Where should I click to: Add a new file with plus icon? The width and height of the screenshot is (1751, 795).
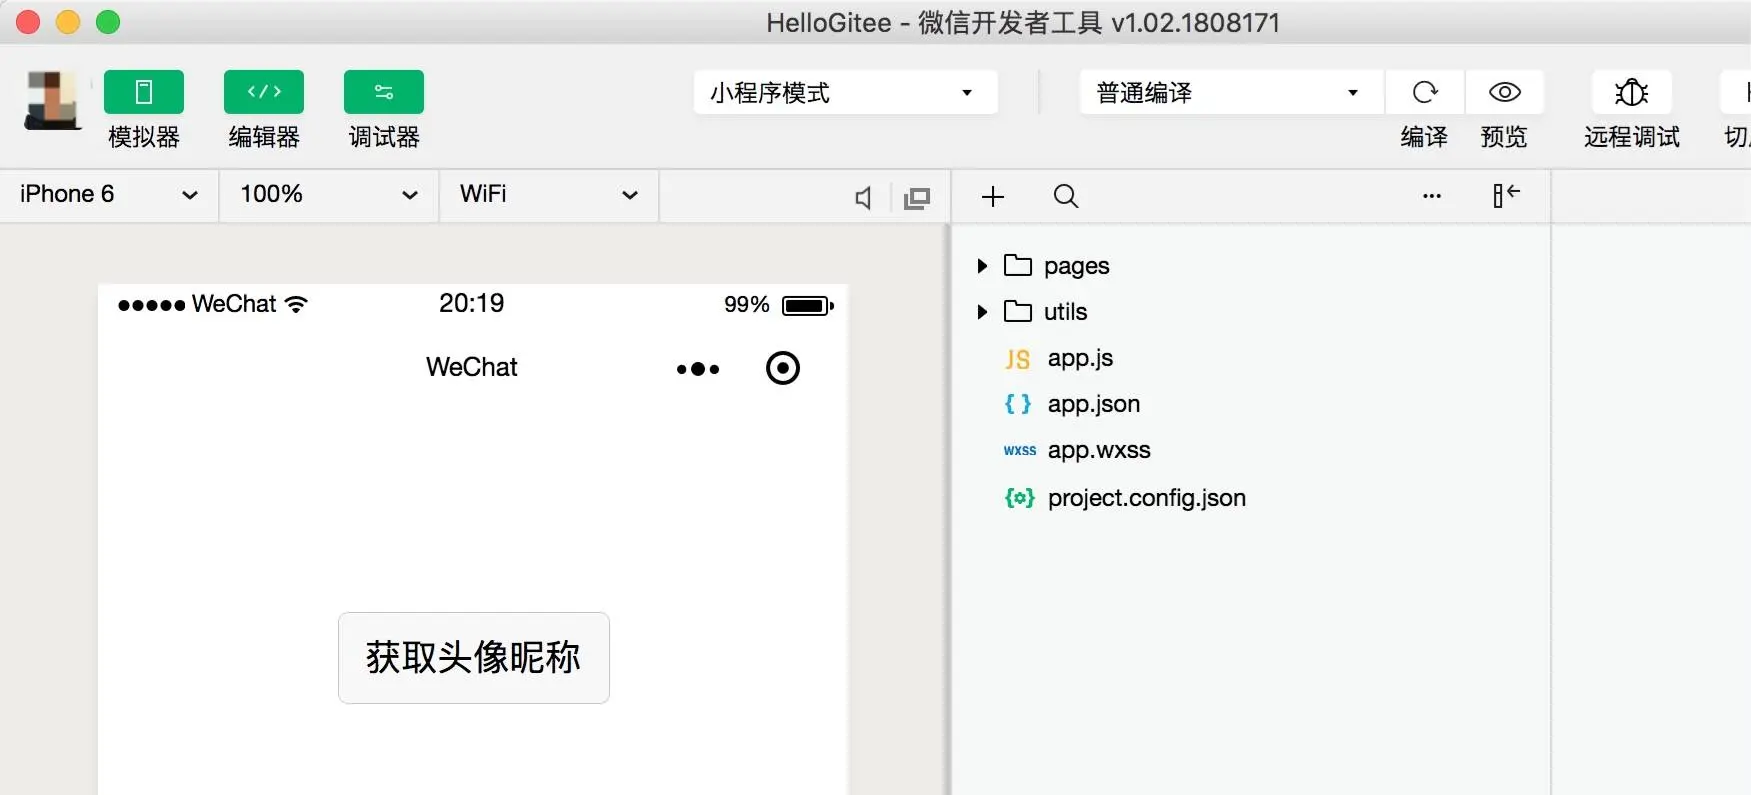(x=993, y=197)
